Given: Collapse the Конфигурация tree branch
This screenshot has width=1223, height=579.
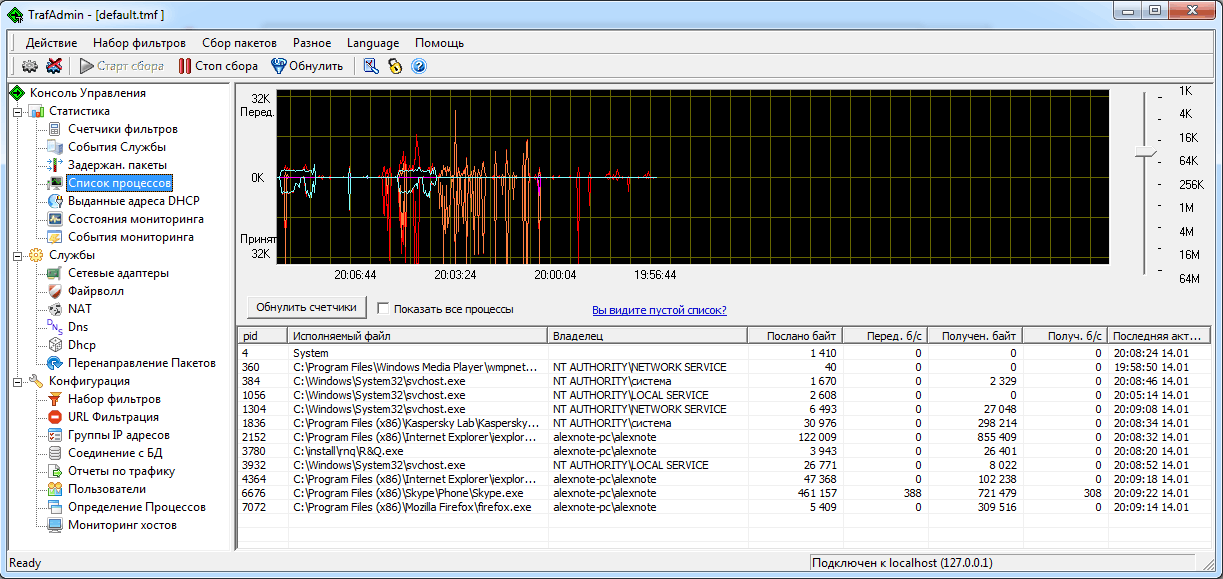Looking at the screenshot, I should tap(17, 381).
